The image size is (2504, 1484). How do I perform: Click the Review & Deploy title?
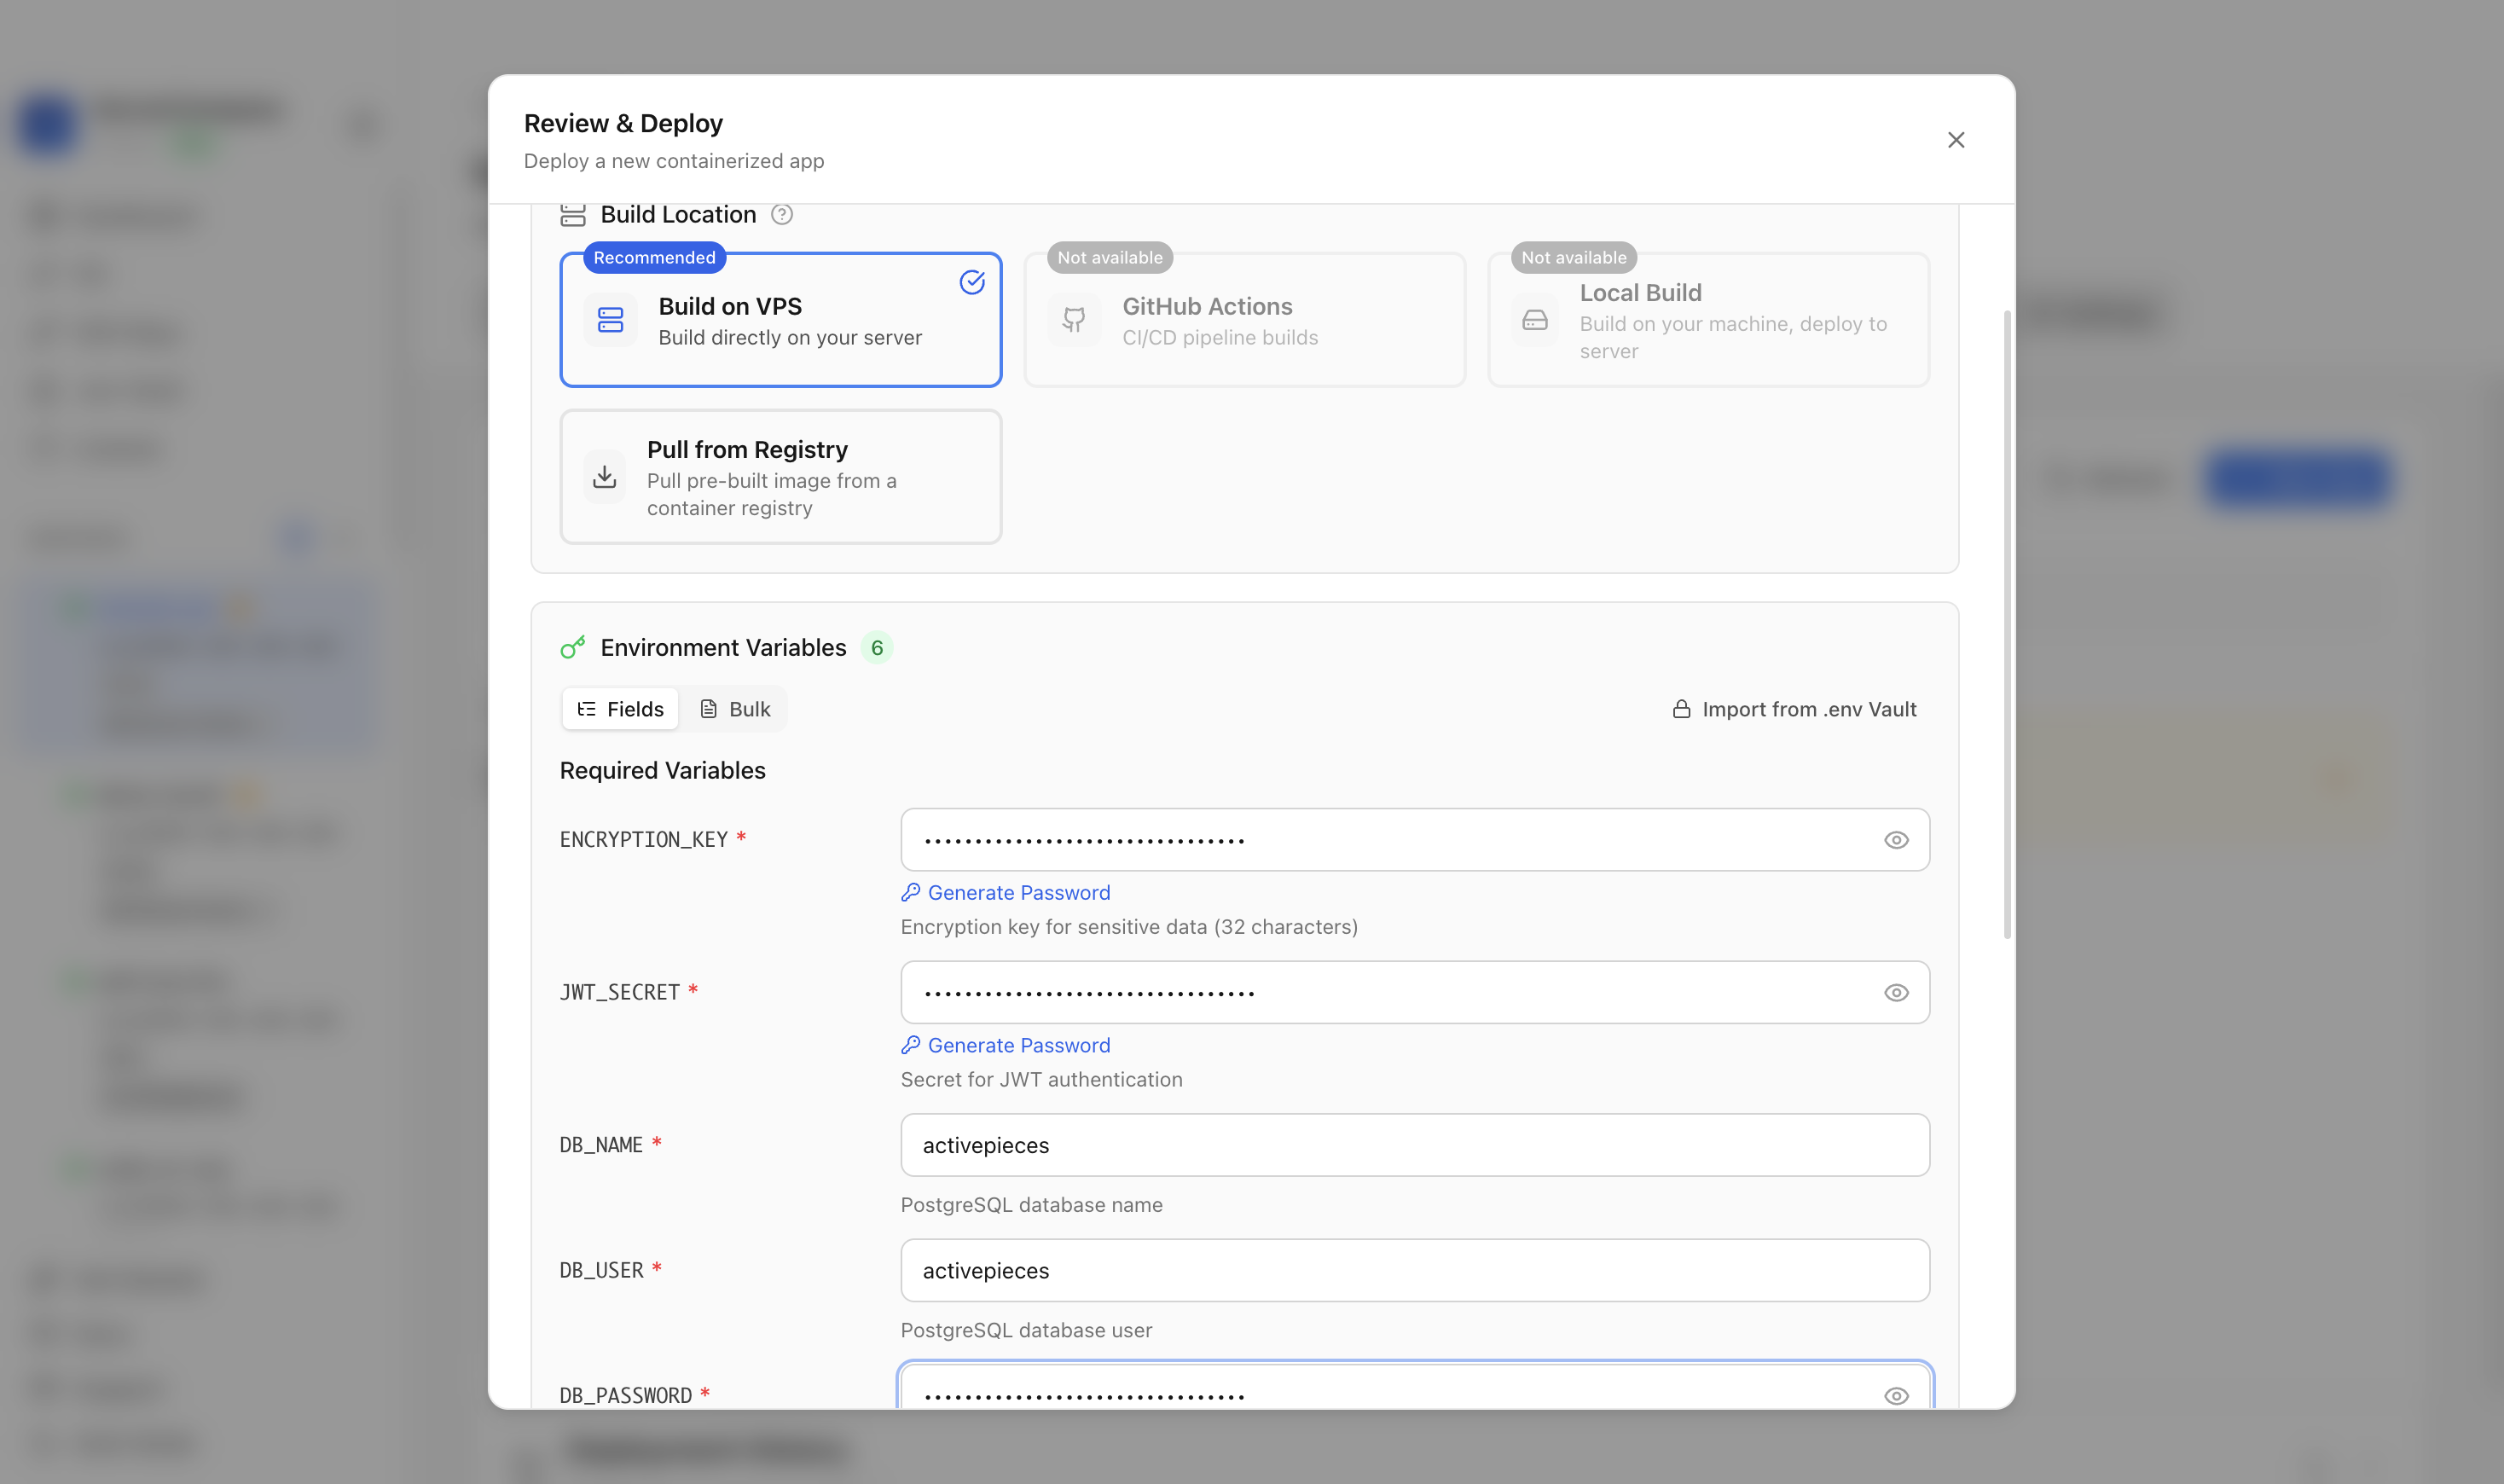pyautogui.click(x=623, y=124)
